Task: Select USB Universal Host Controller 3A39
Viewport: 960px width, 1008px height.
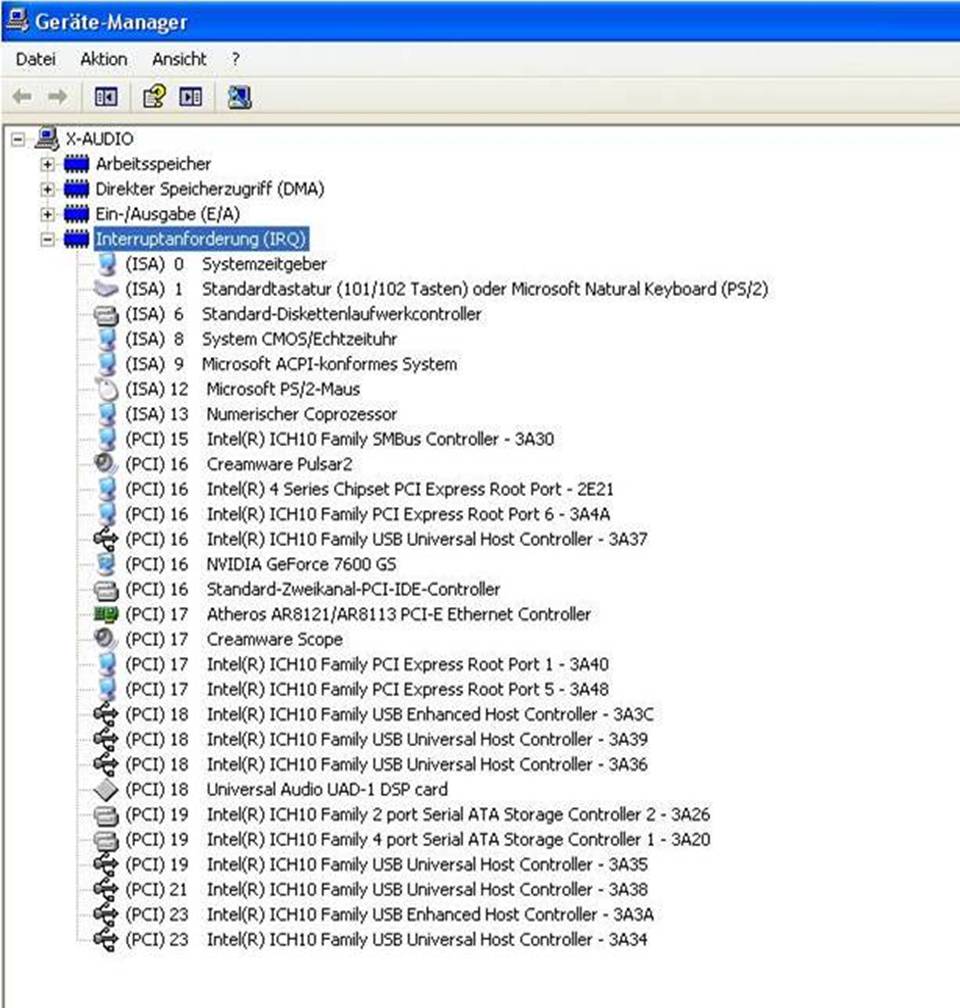Action: click(386, 739)
